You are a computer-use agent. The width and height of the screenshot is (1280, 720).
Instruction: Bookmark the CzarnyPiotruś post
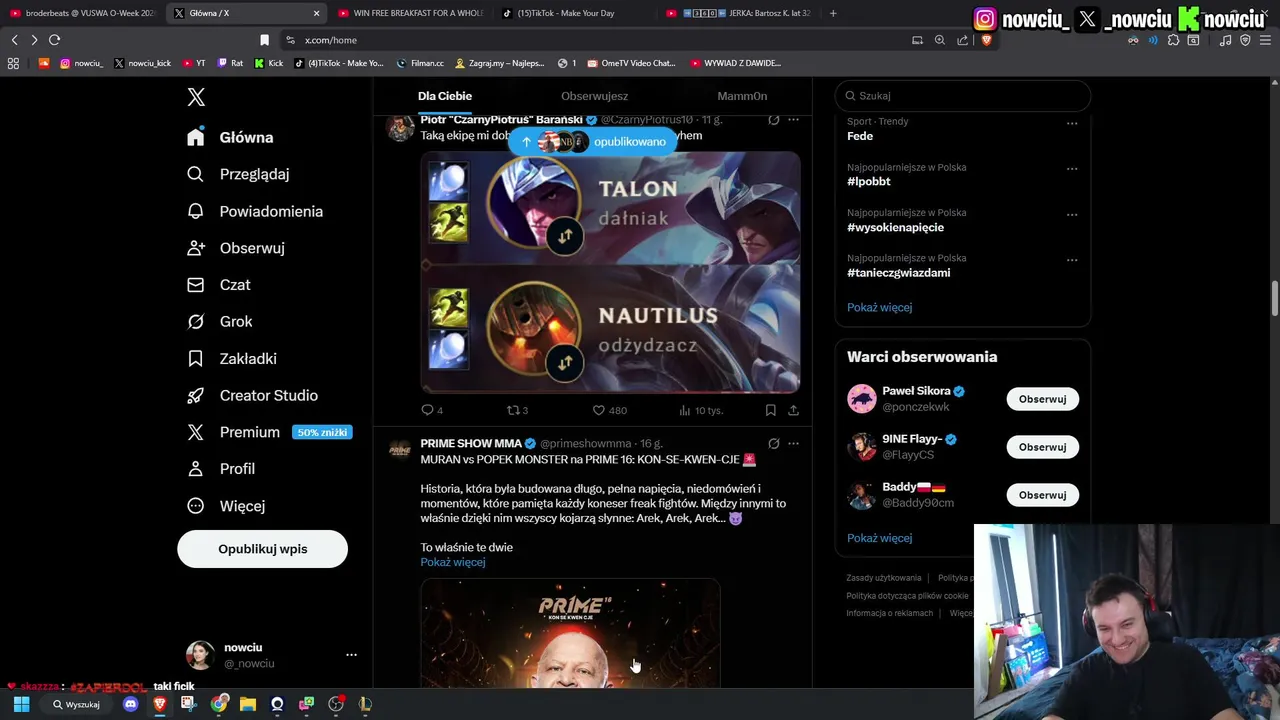click(770, 410)
